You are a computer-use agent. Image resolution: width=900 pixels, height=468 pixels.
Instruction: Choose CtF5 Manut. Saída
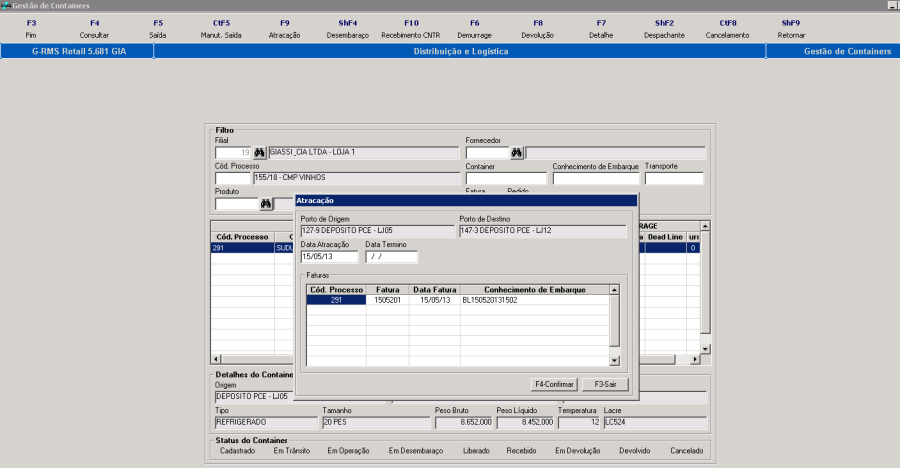click(221, 29)
